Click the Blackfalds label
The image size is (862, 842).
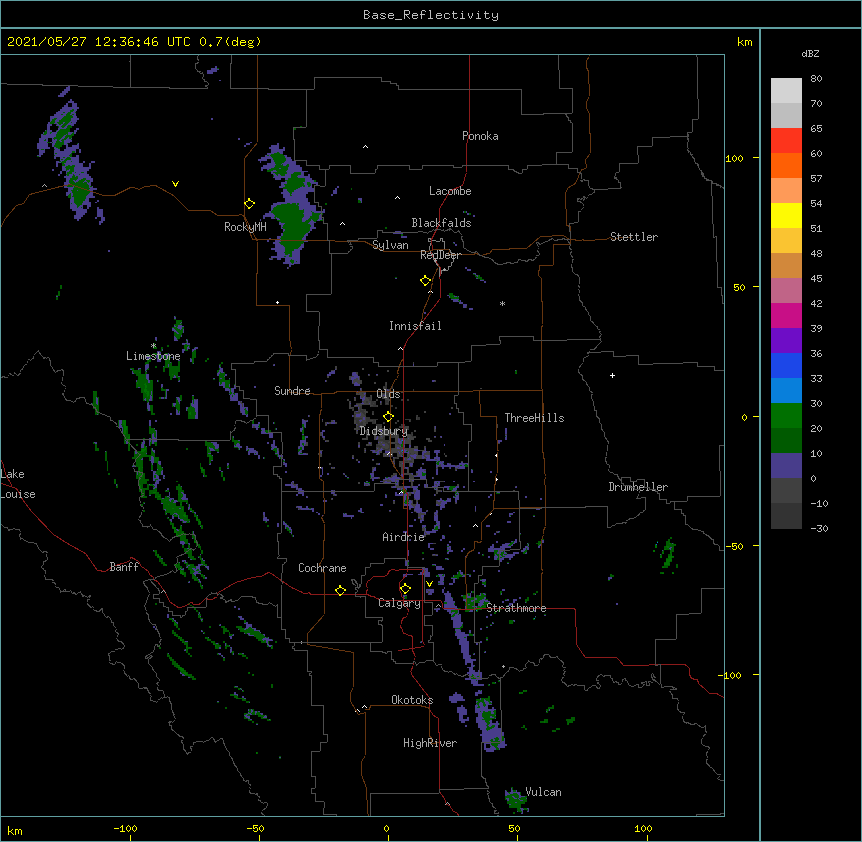(x=441, y=223)
